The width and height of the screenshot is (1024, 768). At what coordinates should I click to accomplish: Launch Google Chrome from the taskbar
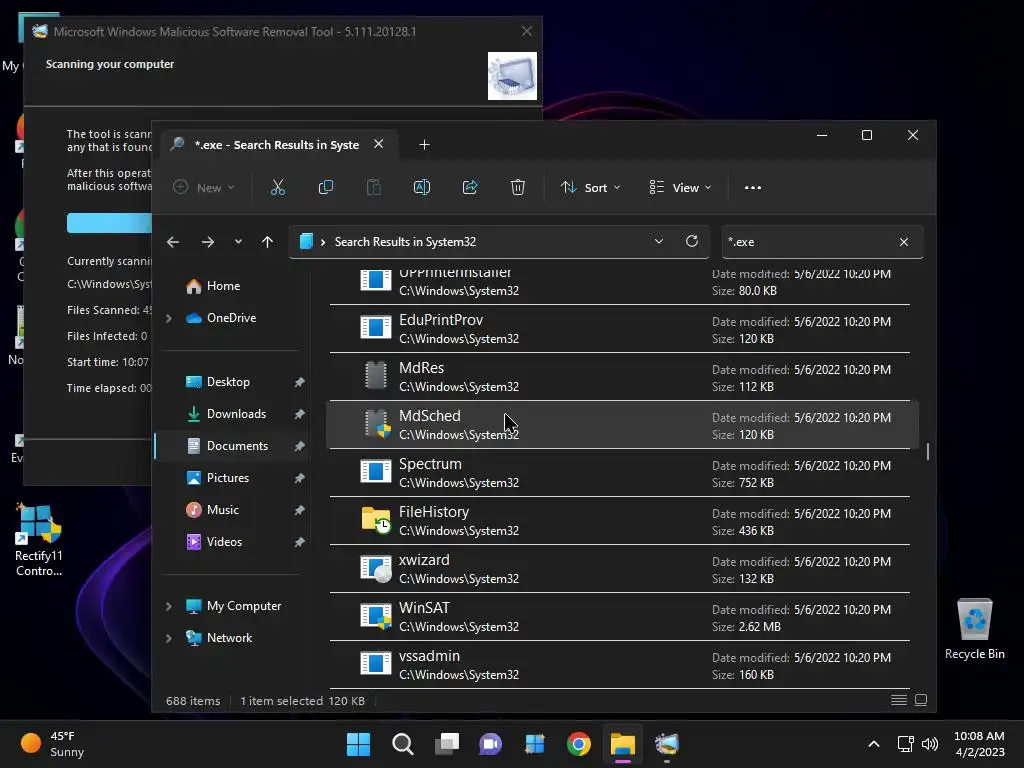(579, 744)
